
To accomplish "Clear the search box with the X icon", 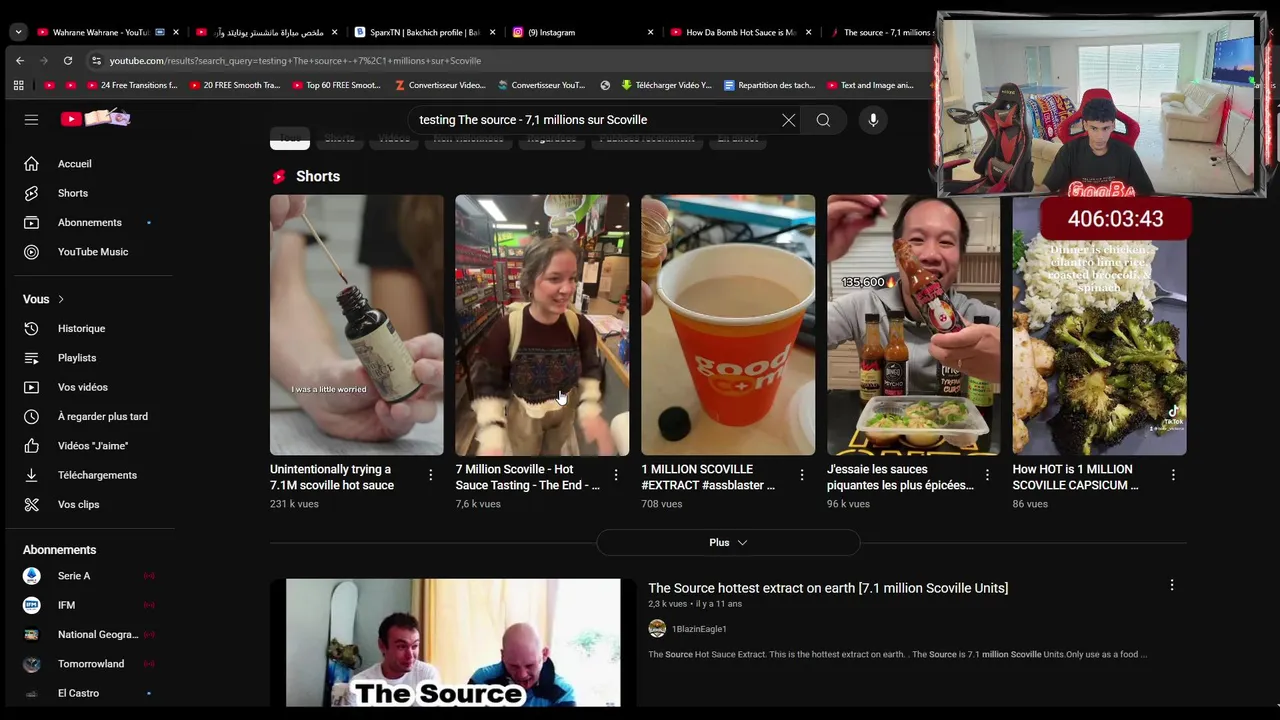I will 788,120.
